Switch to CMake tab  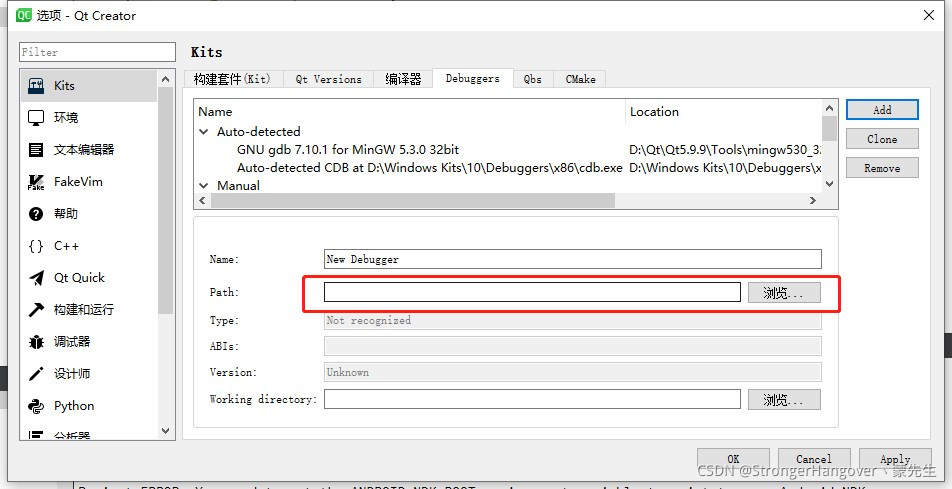[580, 79]
